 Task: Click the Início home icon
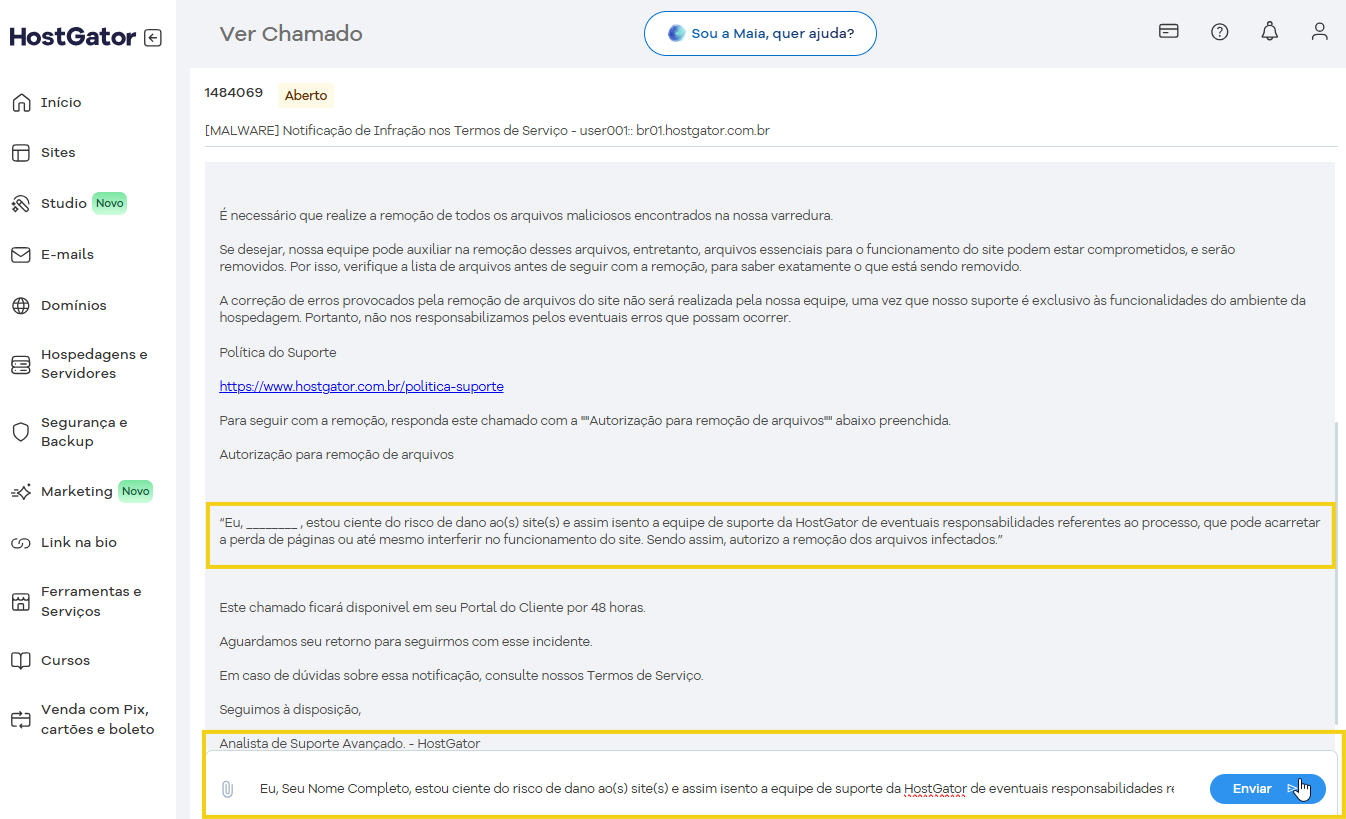[21, 102]
